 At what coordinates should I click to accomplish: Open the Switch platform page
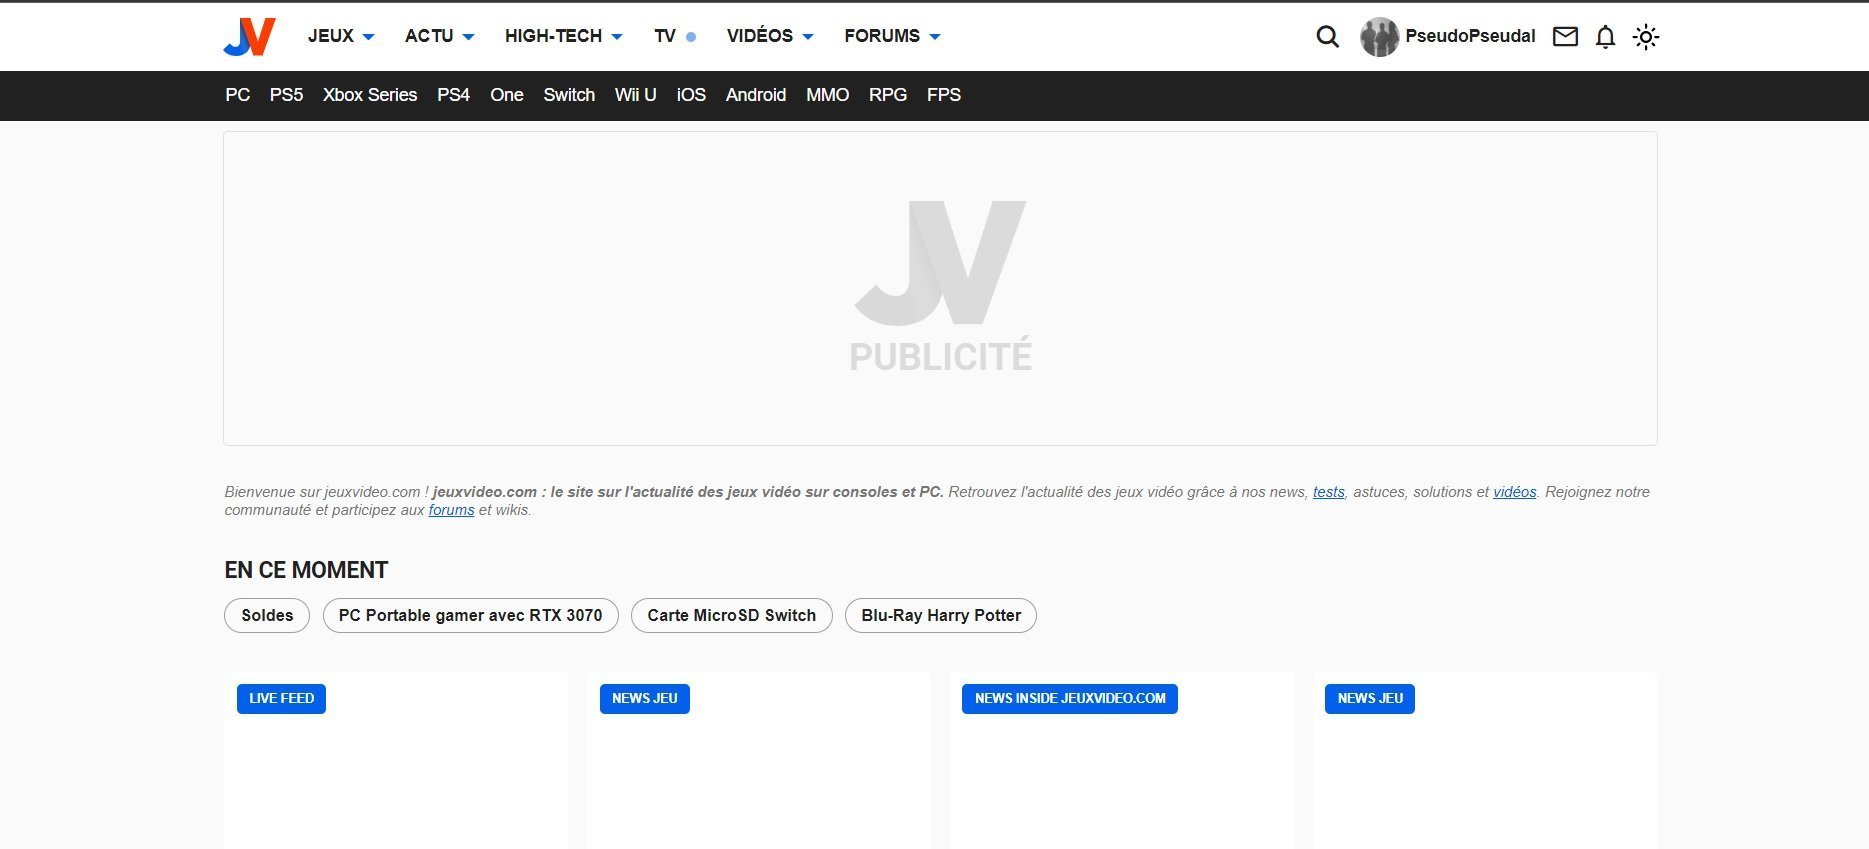569,95
